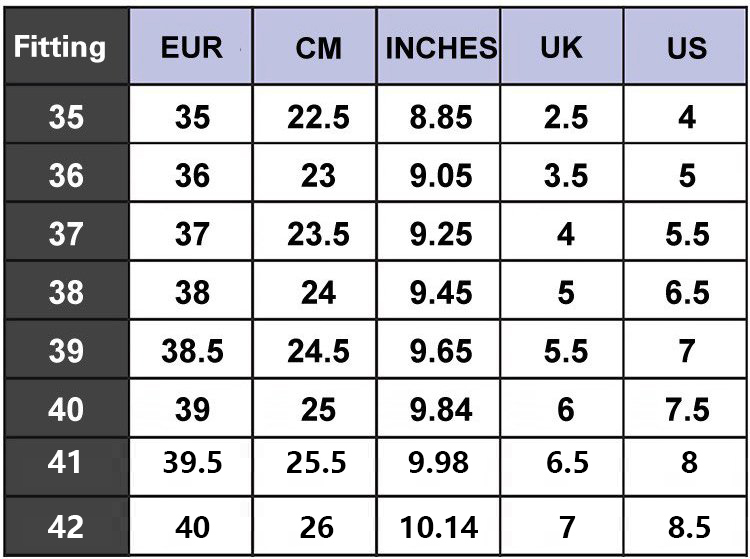Click the 8.5 US size cell

[686, 526]
